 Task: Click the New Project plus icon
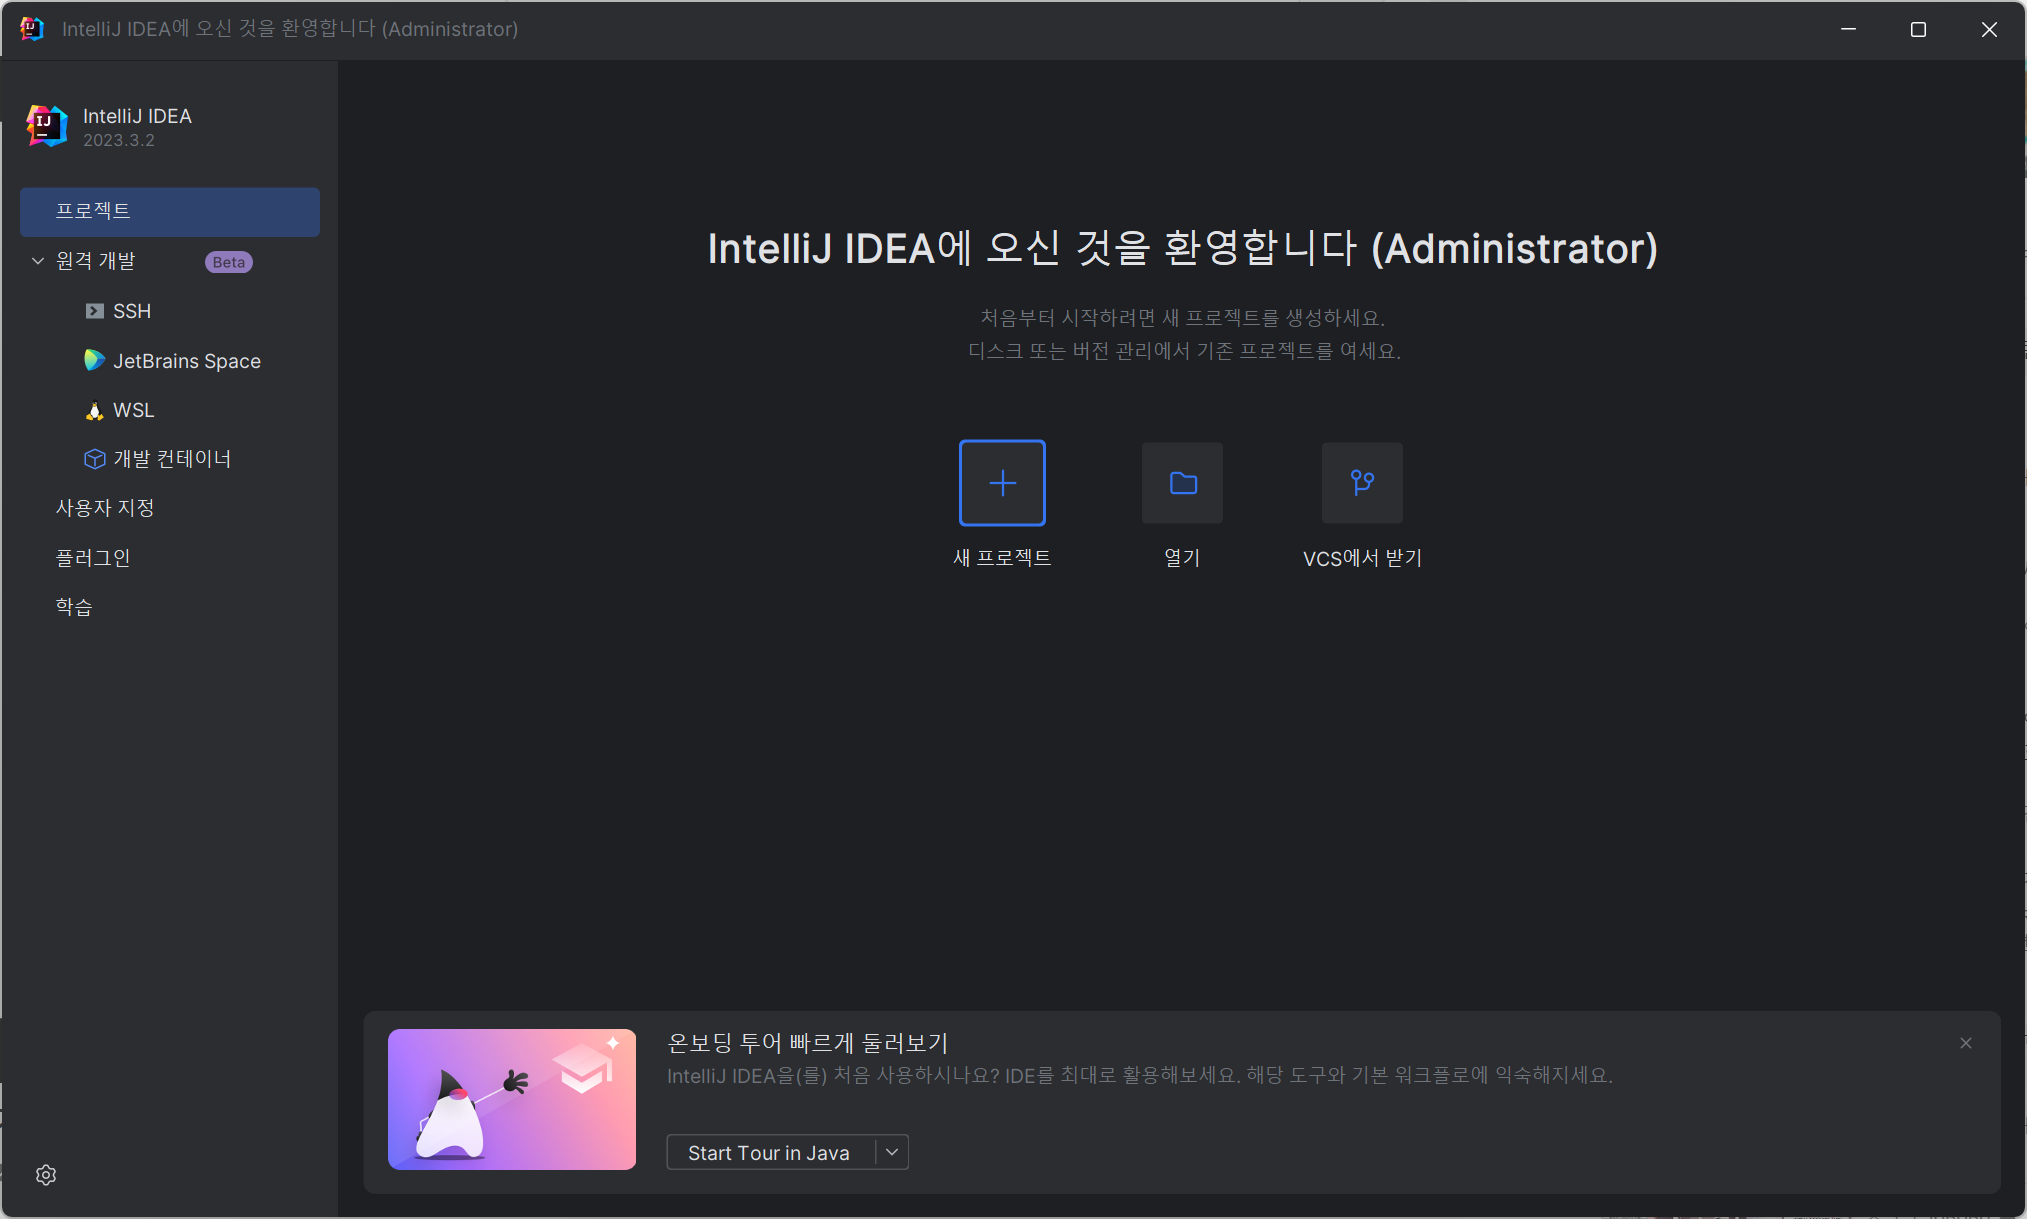[x=1002, y=483]
